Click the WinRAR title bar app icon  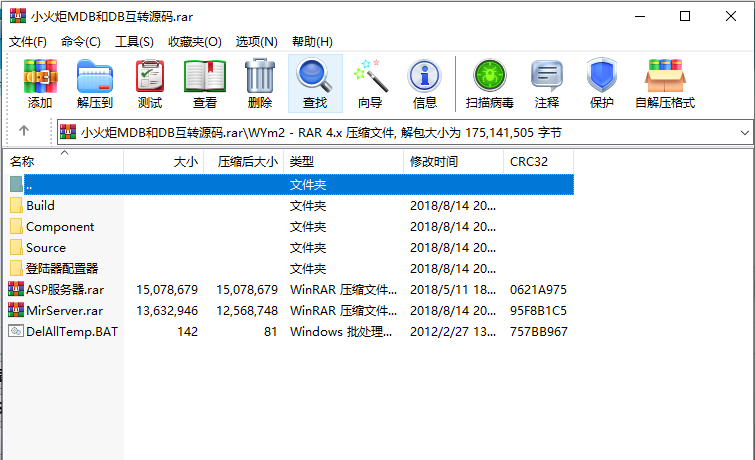18,16
